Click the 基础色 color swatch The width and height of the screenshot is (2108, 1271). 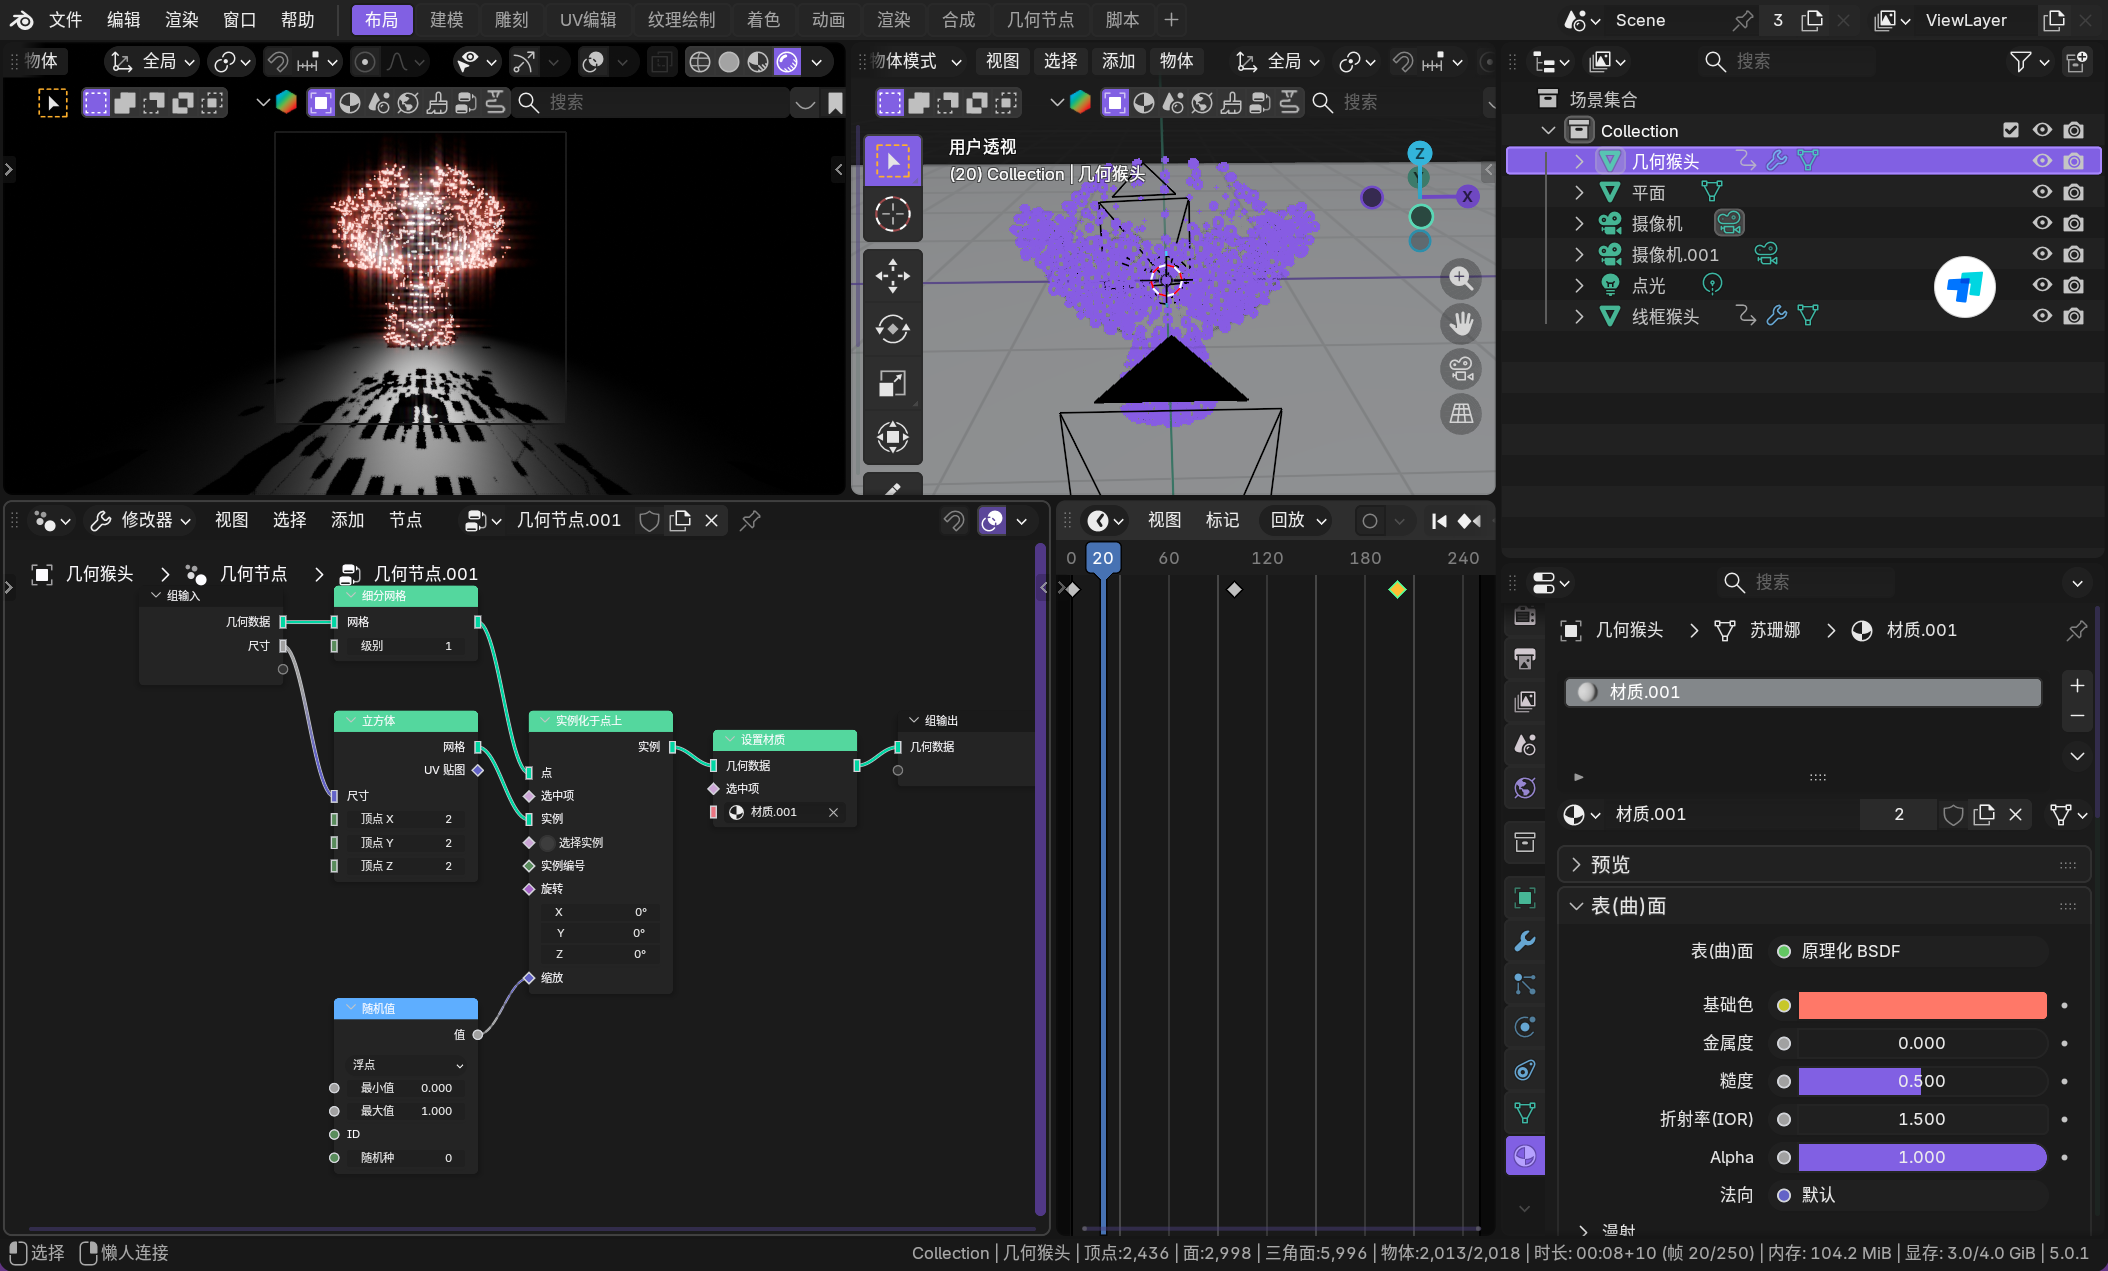click(x=1921, y=1005)
